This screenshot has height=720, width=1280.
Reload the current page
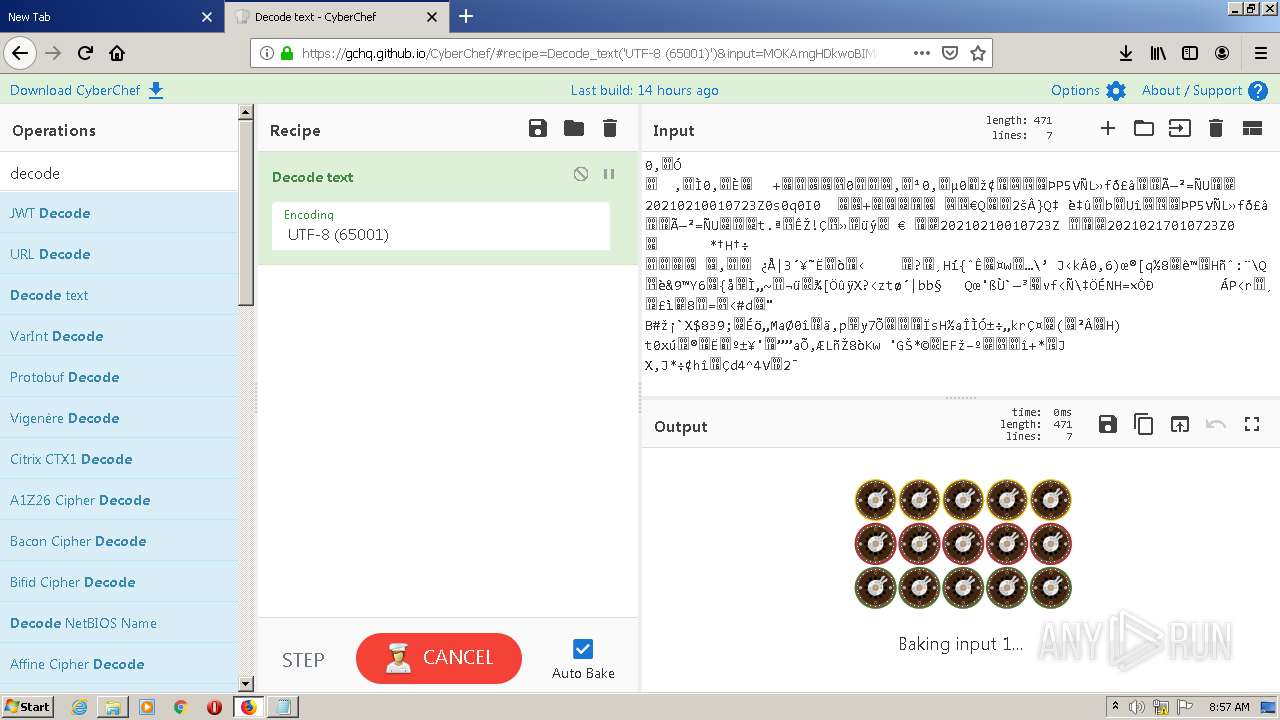click(85, 53)
